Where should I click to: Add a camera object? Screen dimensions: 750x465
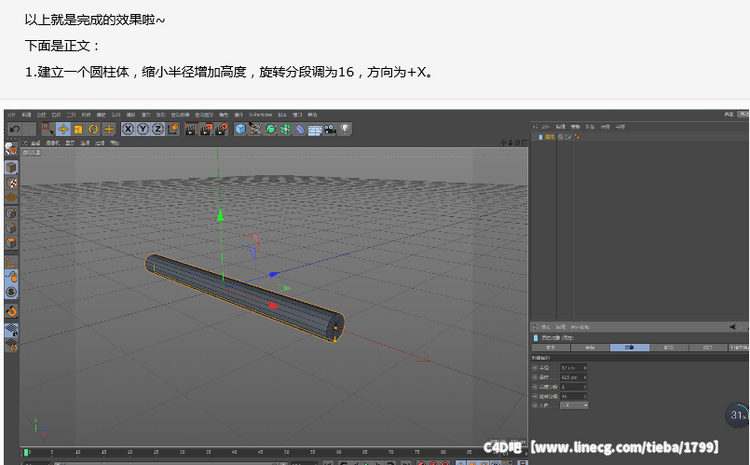click(330, 129)
